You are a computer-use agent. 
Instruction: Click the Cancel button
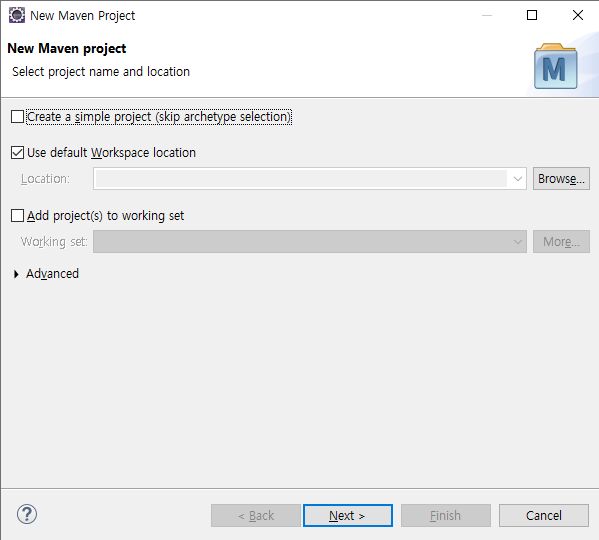tap(544, 516)
